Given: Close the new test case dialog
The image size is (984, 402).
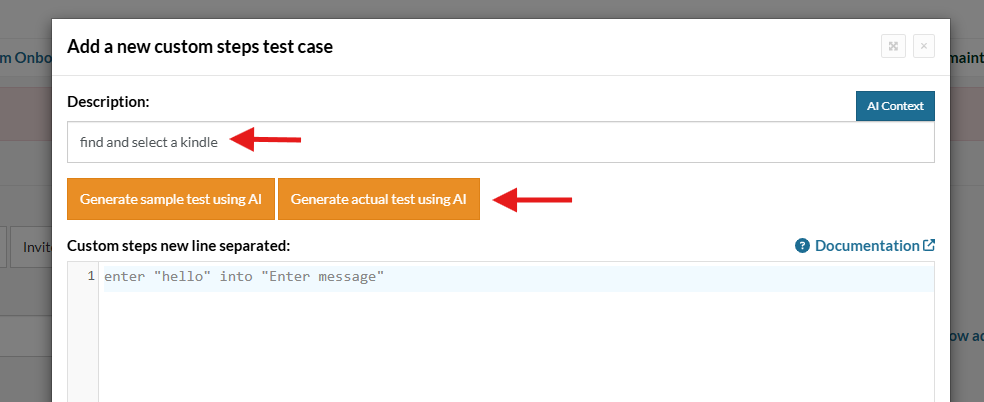Looking at the screenshot, I should [923, 46].
